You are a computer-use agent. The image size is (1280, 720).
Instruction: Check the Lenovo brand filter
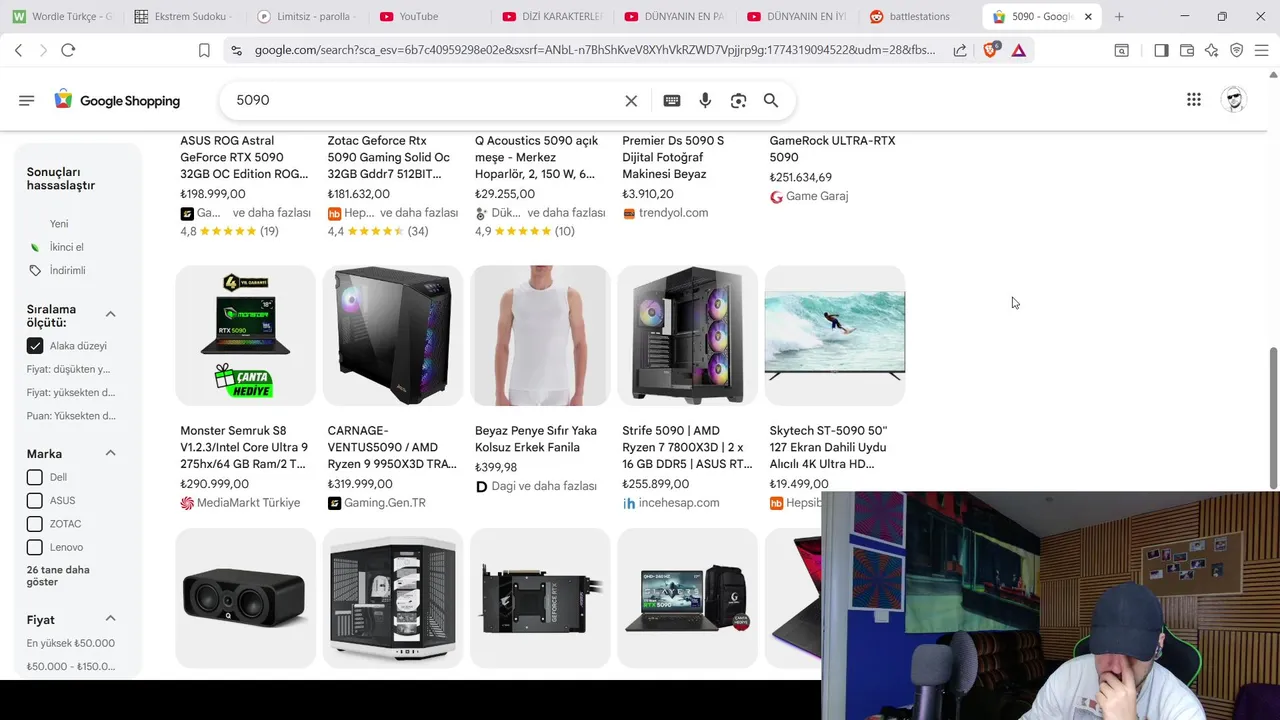(35, 547)
